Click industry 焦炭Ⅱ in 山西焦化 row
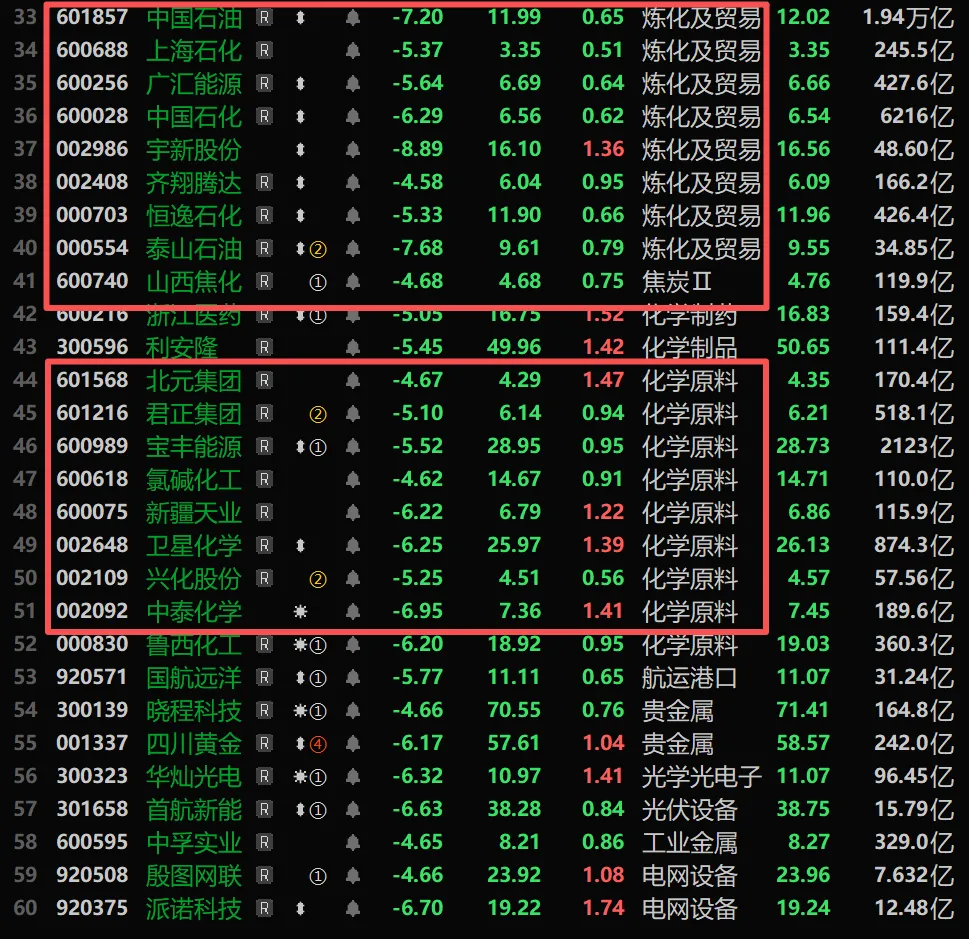The image size is (969, 939). [x=677, y=281]
